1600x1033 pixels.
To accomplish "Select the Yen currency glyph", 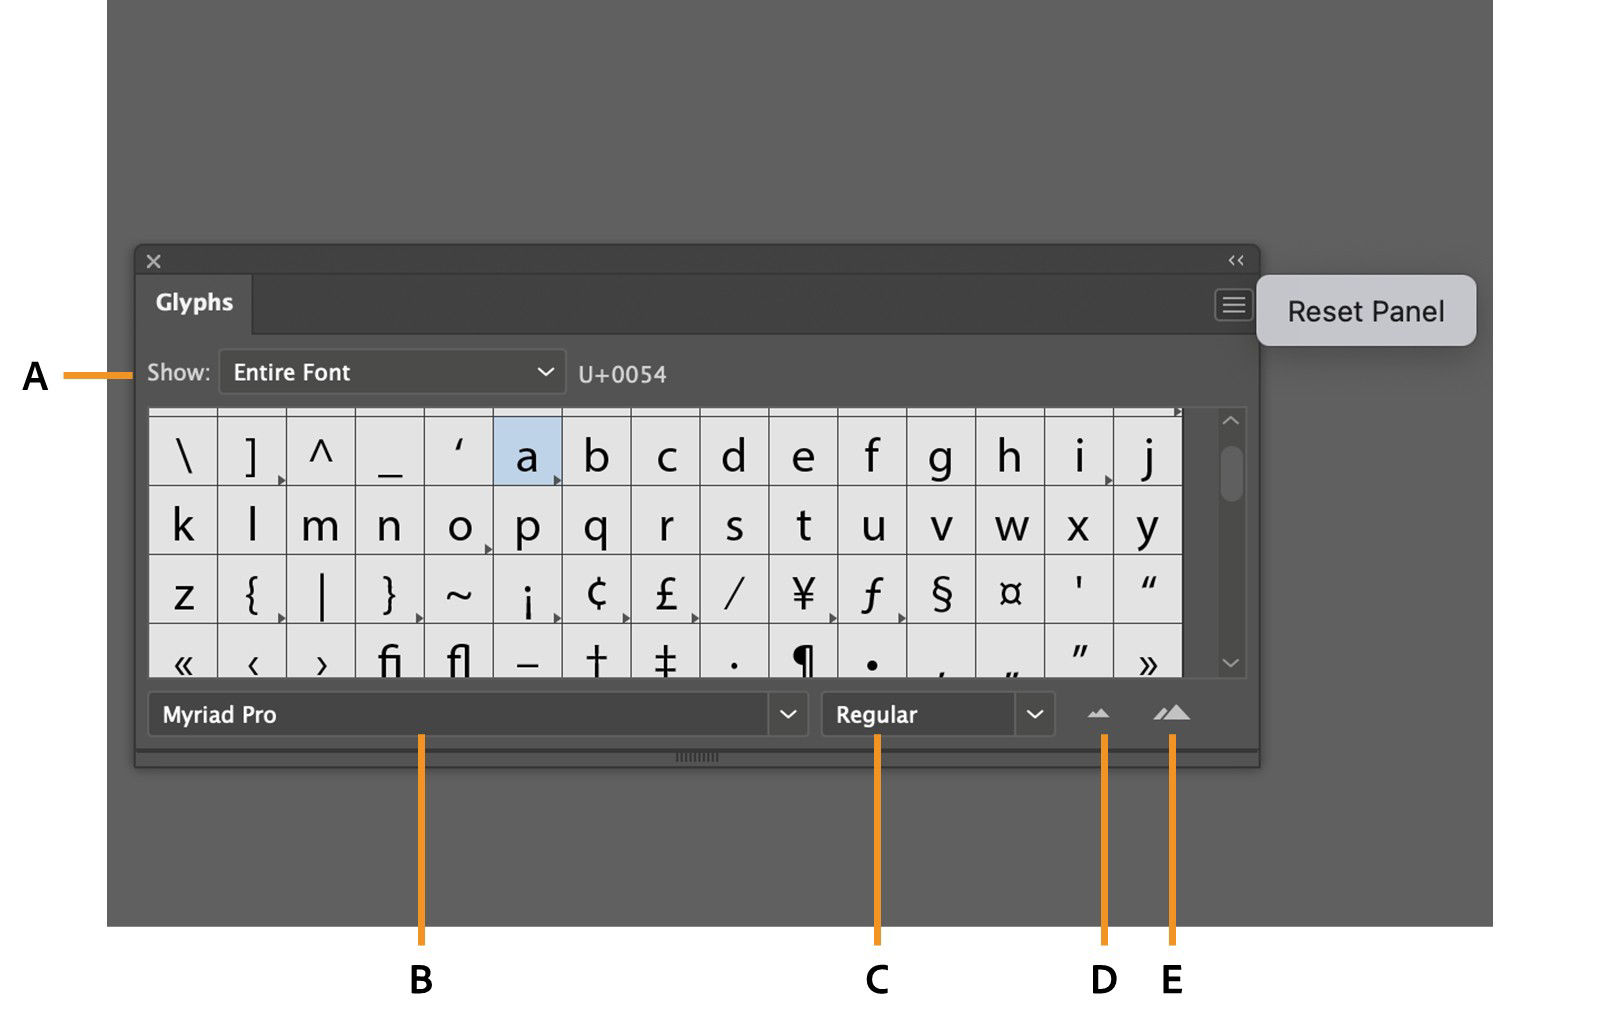I will coord(805,593).
